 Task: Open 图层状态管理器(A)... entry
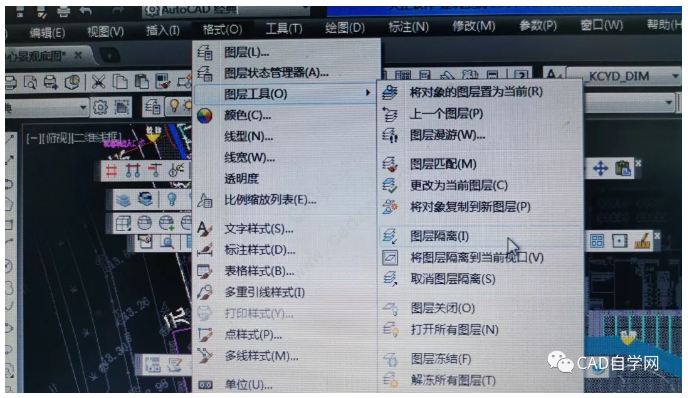(286, 73)
